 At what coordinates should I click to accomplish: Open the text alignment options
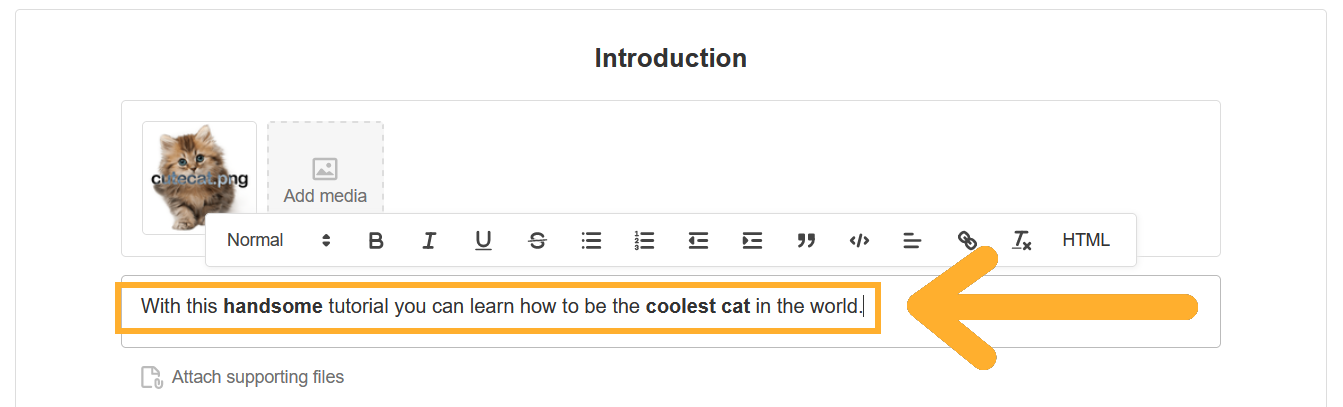[912, 241]
